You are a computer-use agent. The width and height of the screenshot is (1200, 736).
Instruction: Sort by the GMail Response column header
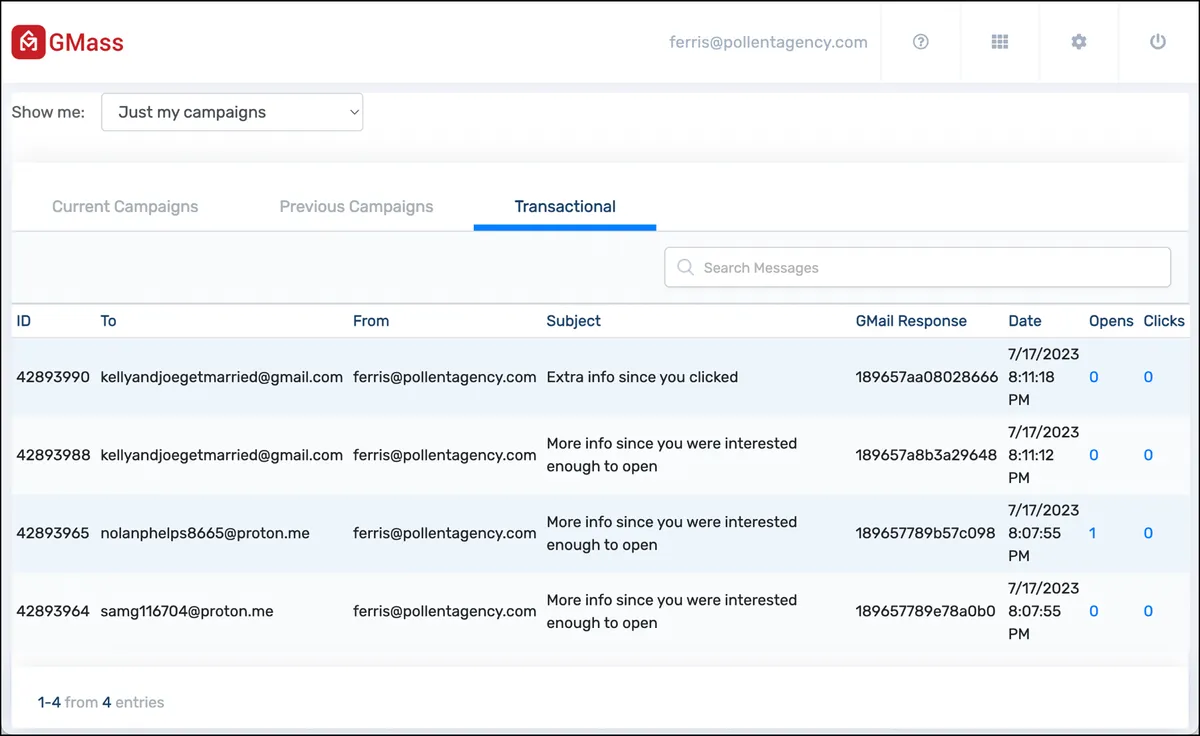(911, 321)
